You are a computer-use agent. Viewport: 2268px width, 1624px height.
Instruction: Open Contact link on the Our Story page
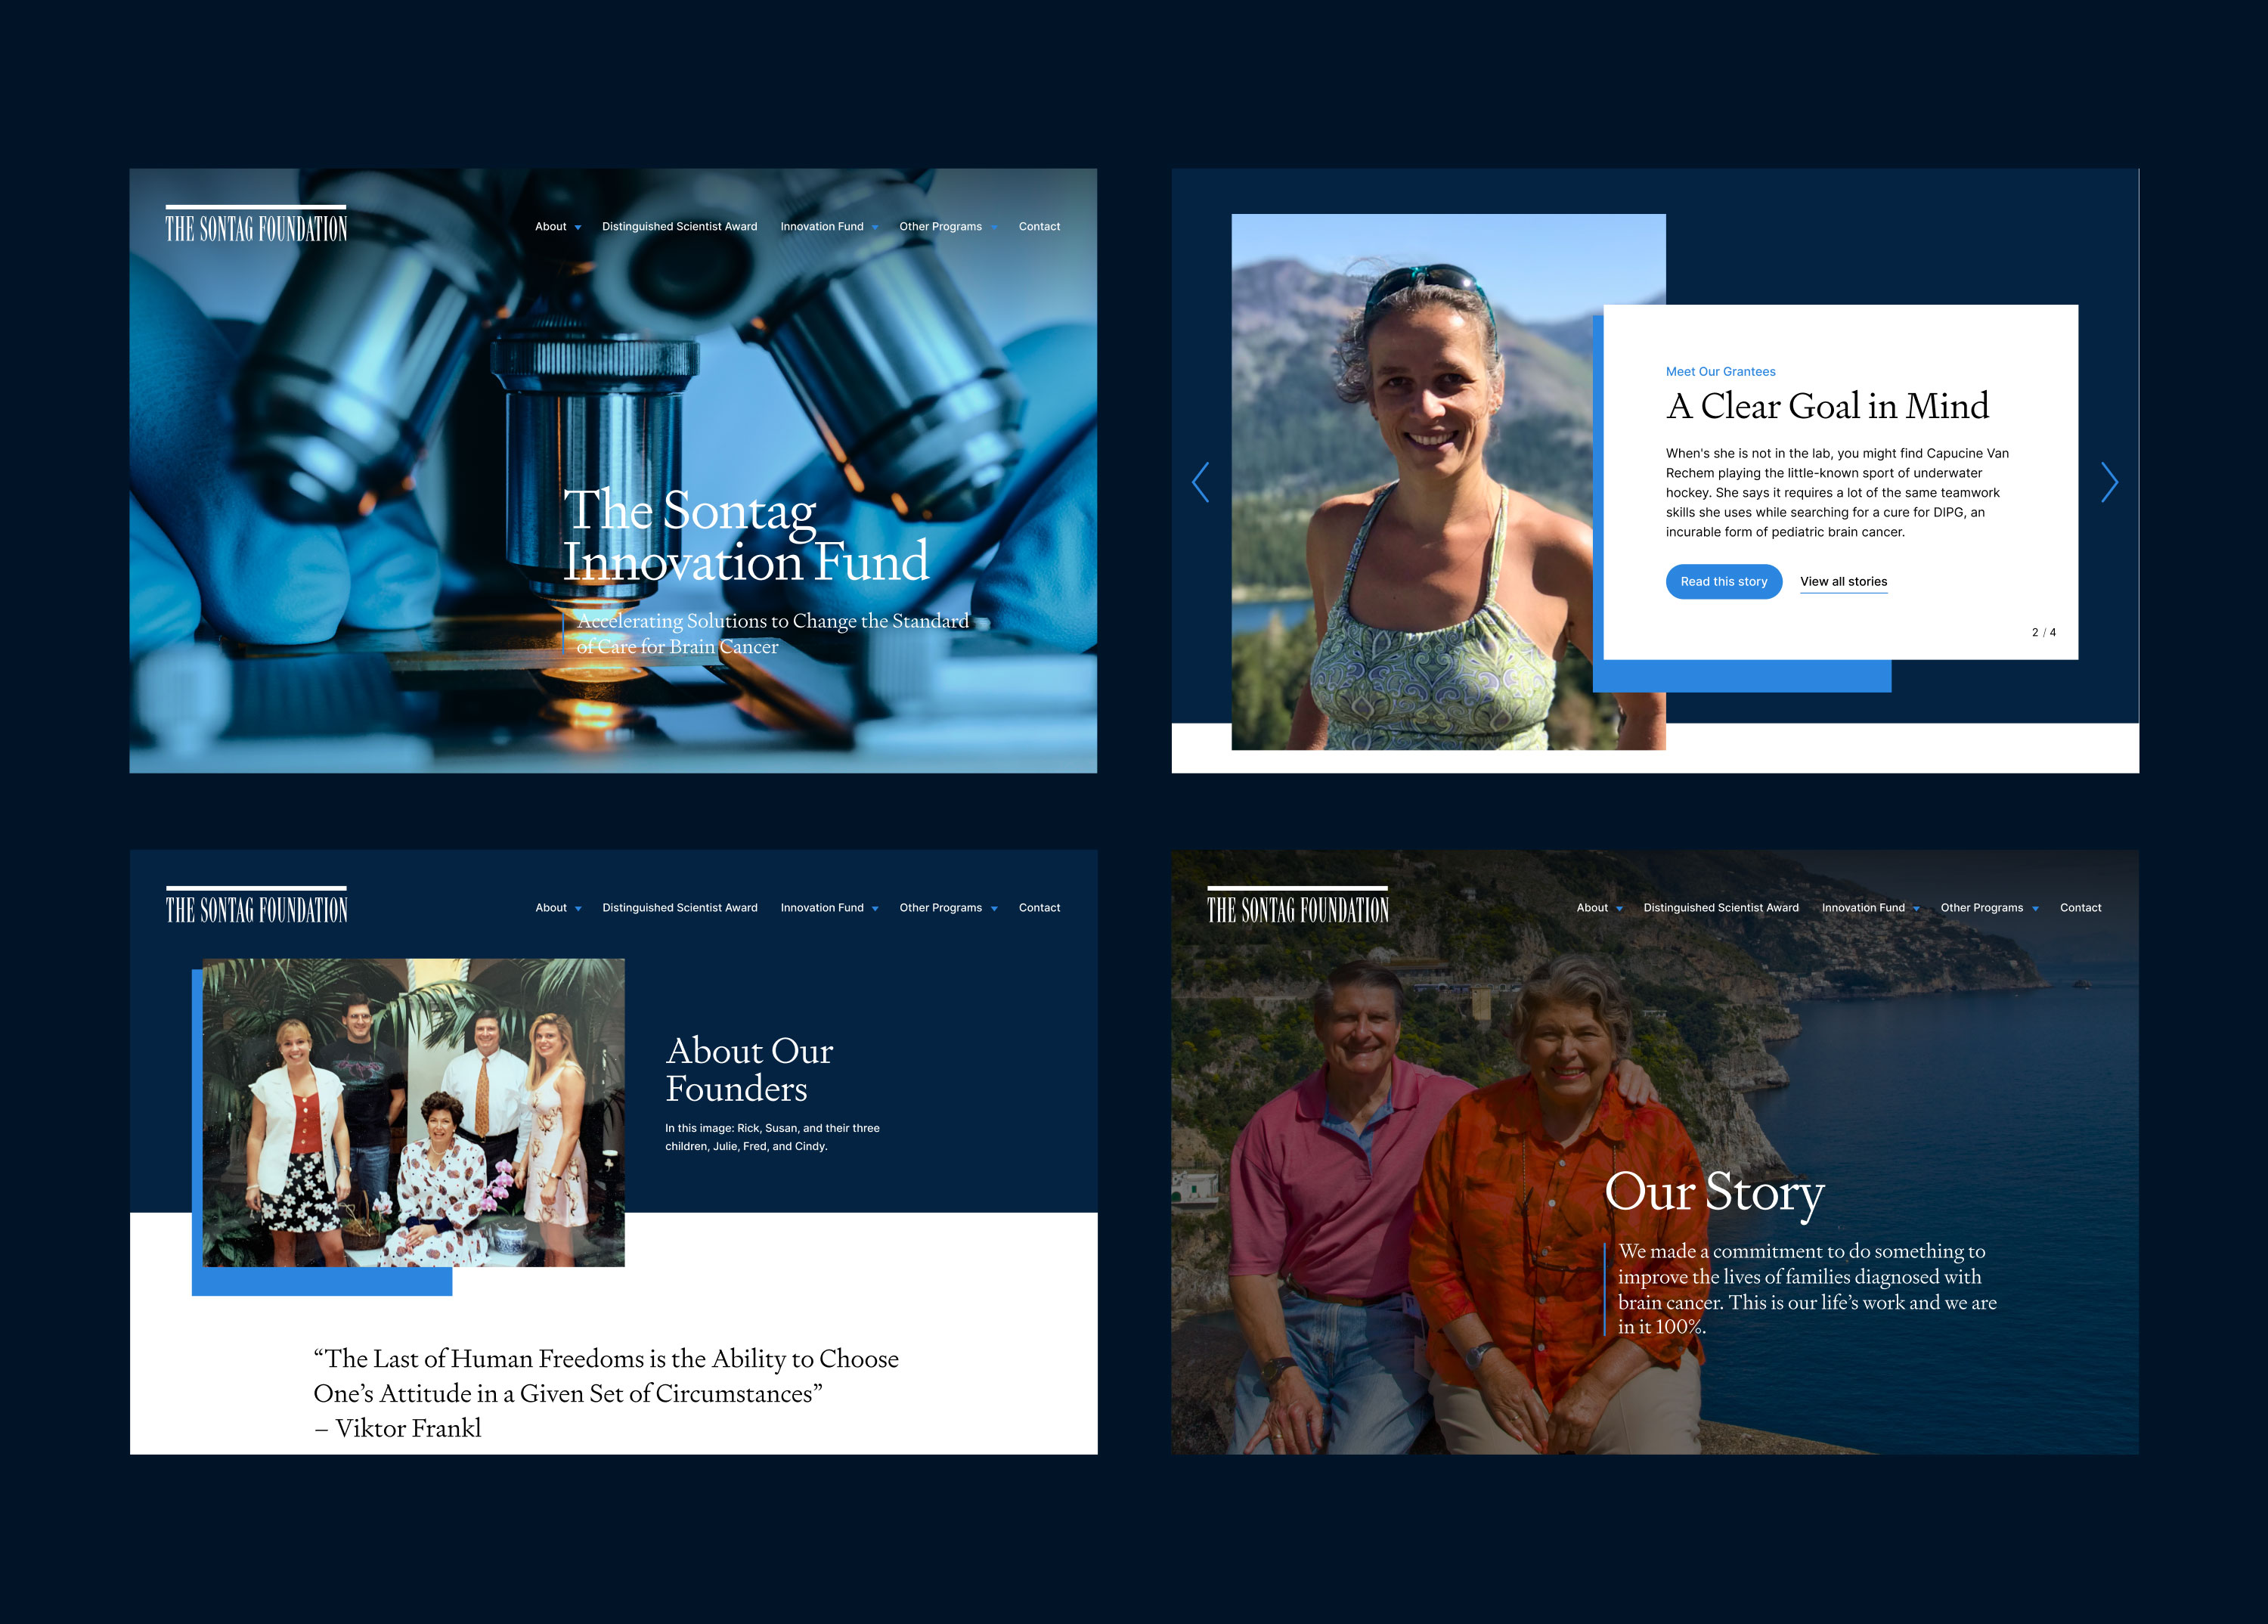2080,908
